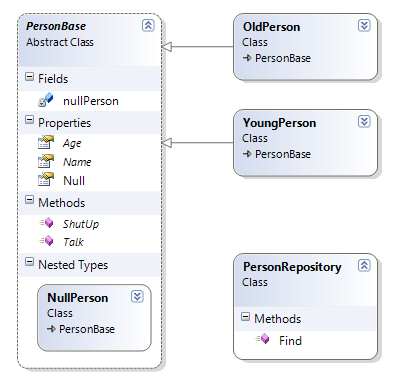Collapse the Methods section in PersonBase
This screenshot has width=398, height=385.
click(x=30, y=200)
